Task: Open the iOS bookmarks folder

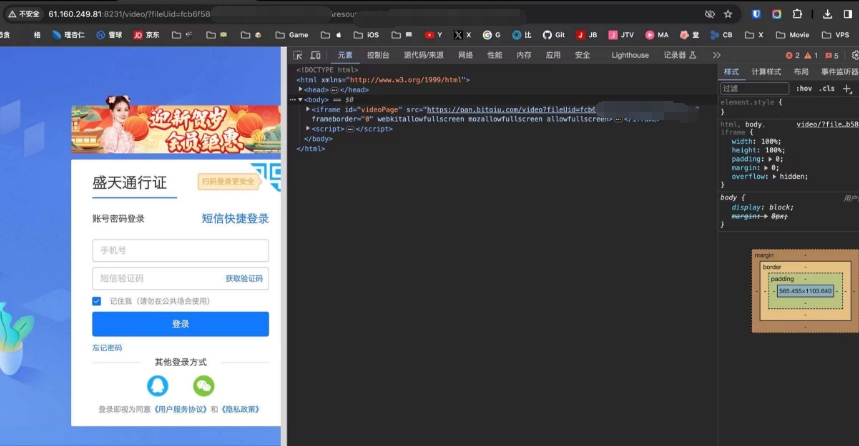Action: [x=366, y=35]
